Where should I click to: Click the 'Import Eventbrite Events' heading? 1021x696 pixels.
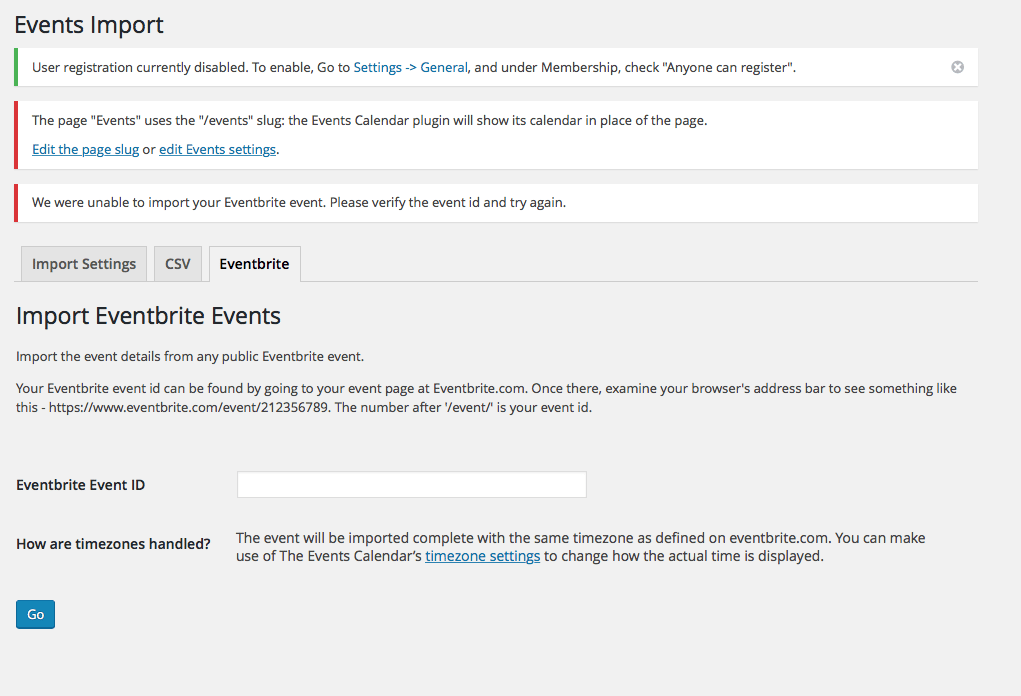(x=148, y=317)
